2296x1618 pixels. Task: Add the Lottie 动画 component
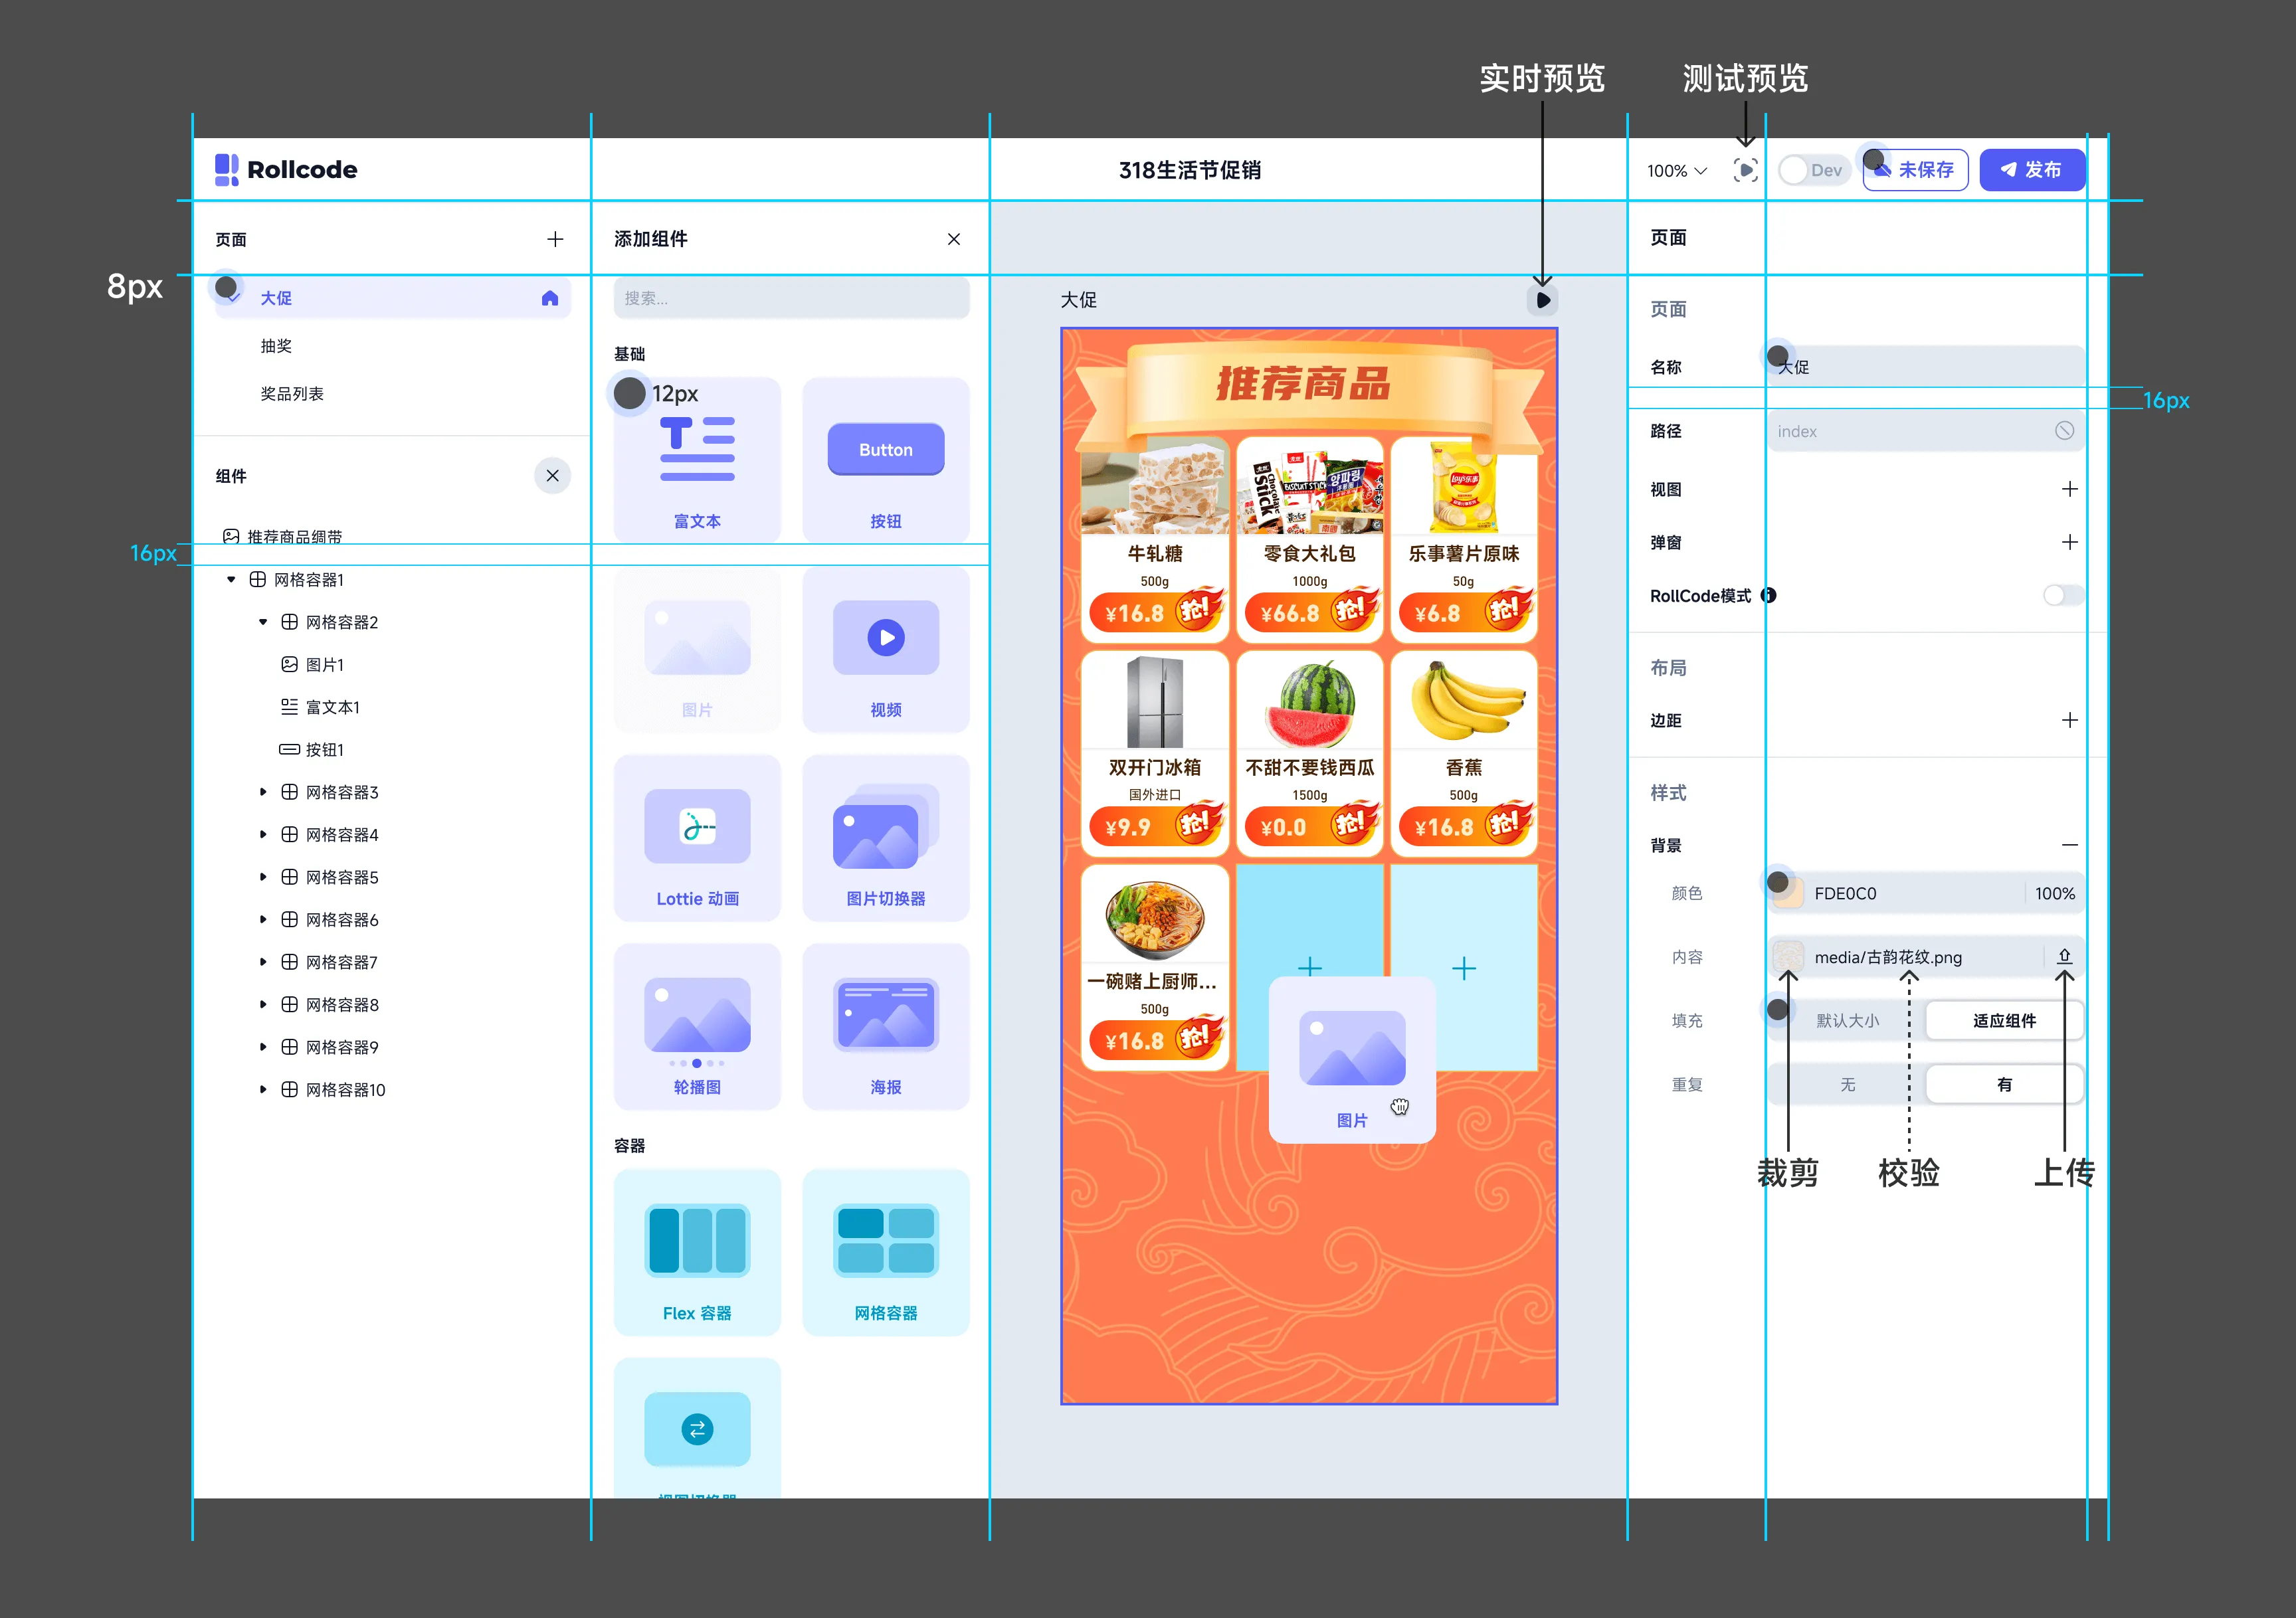697,838
